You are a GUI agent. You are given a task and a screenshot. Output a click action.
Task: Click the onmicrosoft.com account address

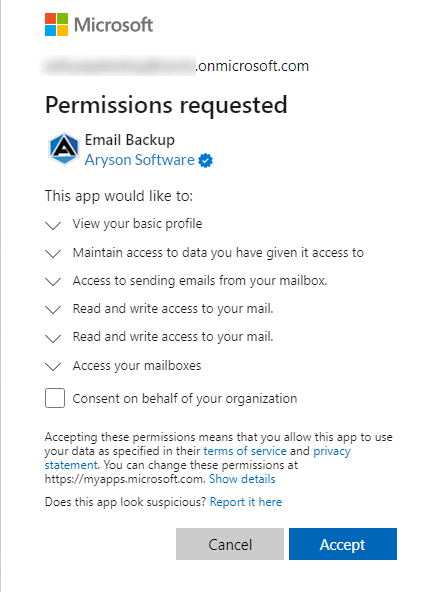(176, 66)
